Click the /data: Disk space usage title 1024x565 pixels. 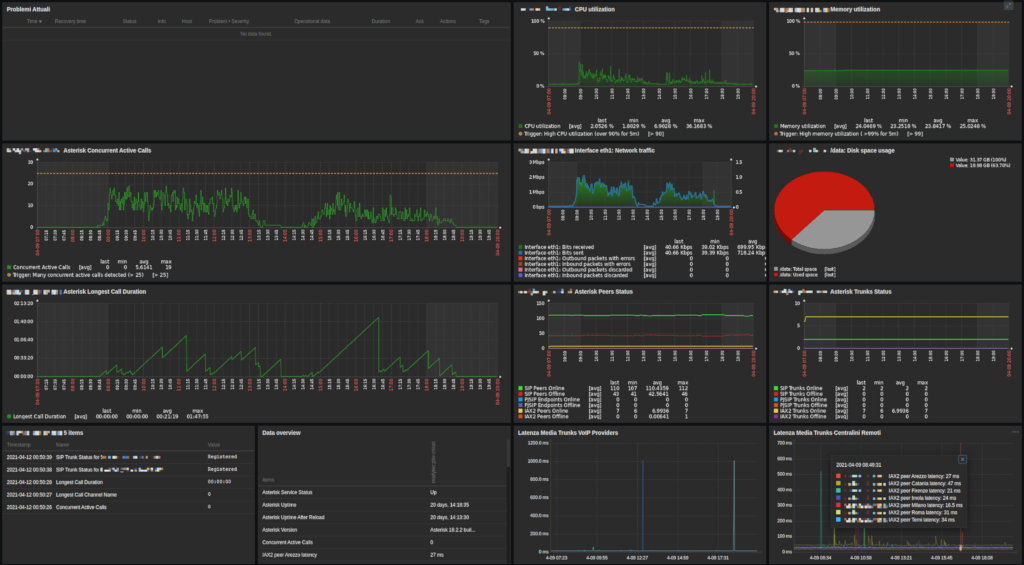tap(862, 150)
